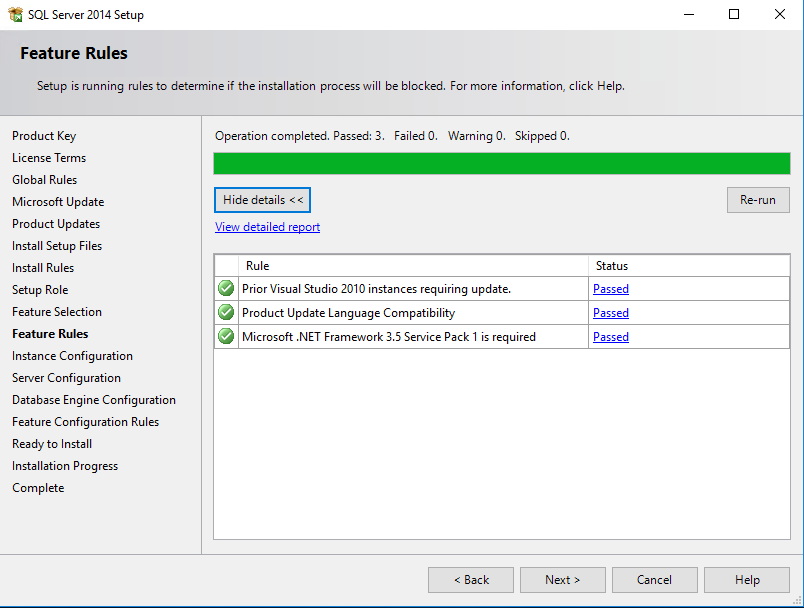Go back with the < Back button
Viewport: 804px width, 608px height.
coord(471,580)
